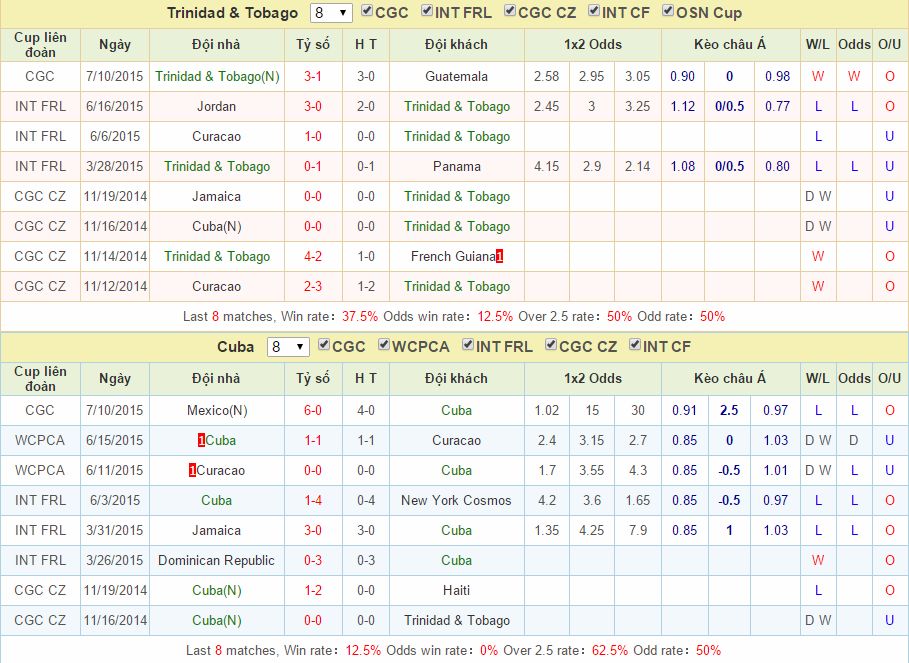Select the date 7/10/2015 in Trinidad table

coord(114,76)
